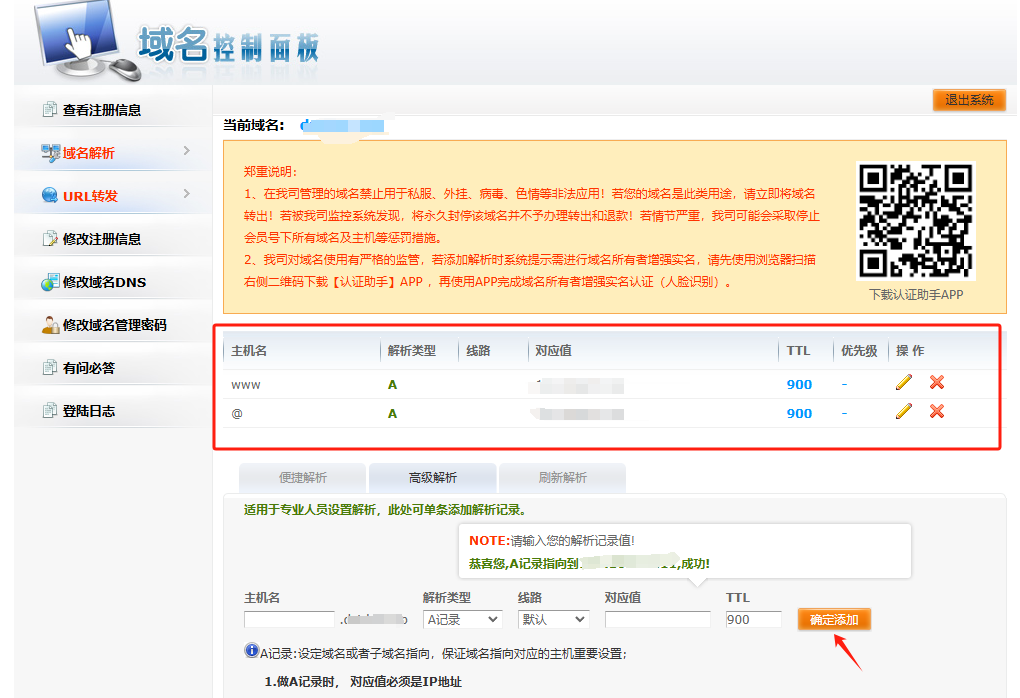Click the 郑重说明 notice heading
Screen dimensions: 1020x698
[271, 172]
